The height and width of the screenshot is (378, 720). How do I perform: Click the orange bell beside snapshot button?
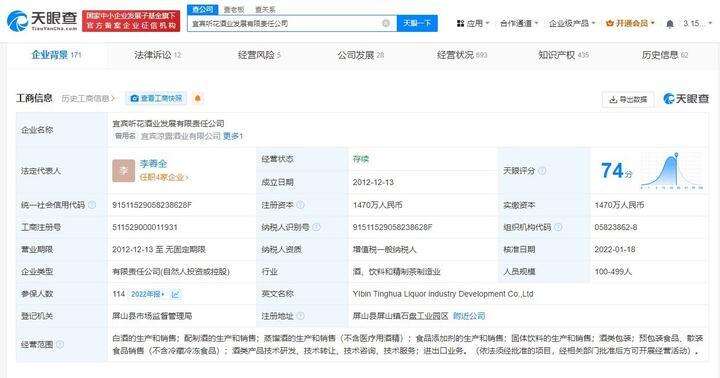click(198, 98)
